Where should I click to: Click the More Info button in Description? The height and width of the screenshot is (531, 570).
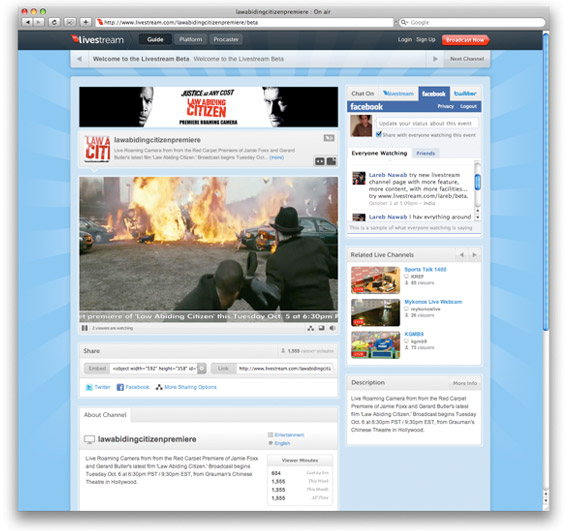(465, 383)
